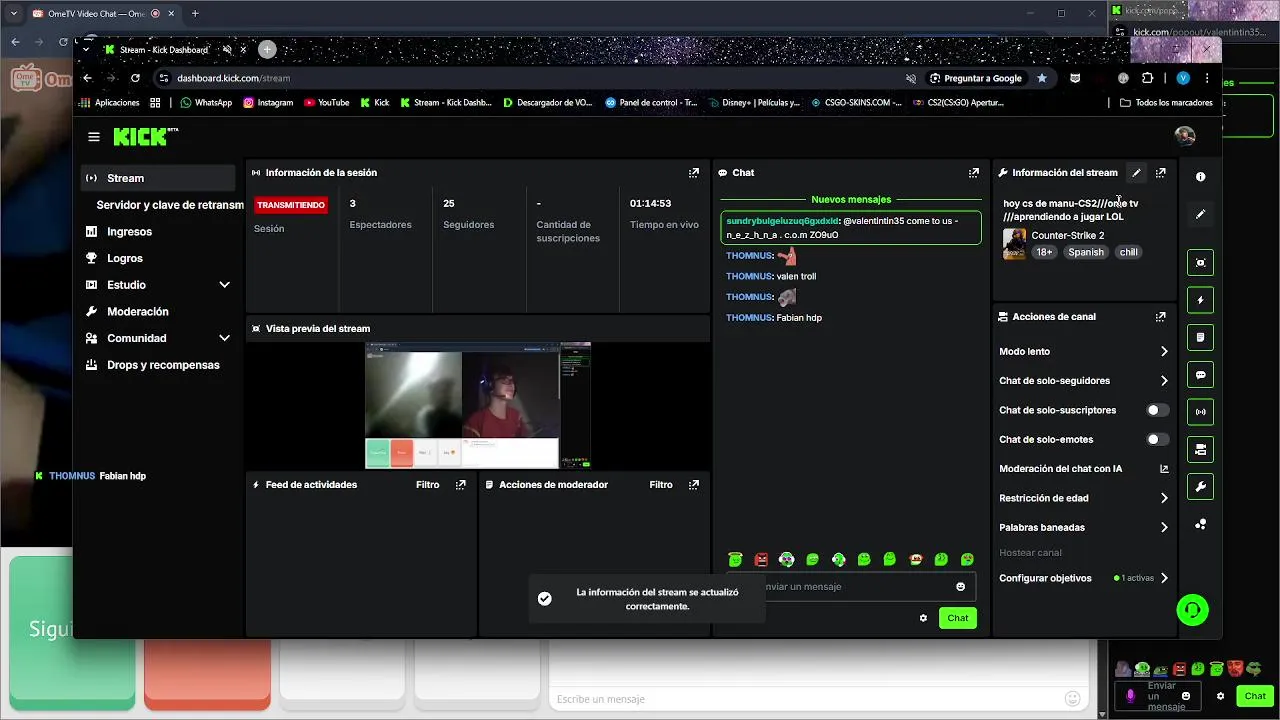Click the Nuevos mensajes divider link
Screen dimensions: 1280x720
point(851,200)
